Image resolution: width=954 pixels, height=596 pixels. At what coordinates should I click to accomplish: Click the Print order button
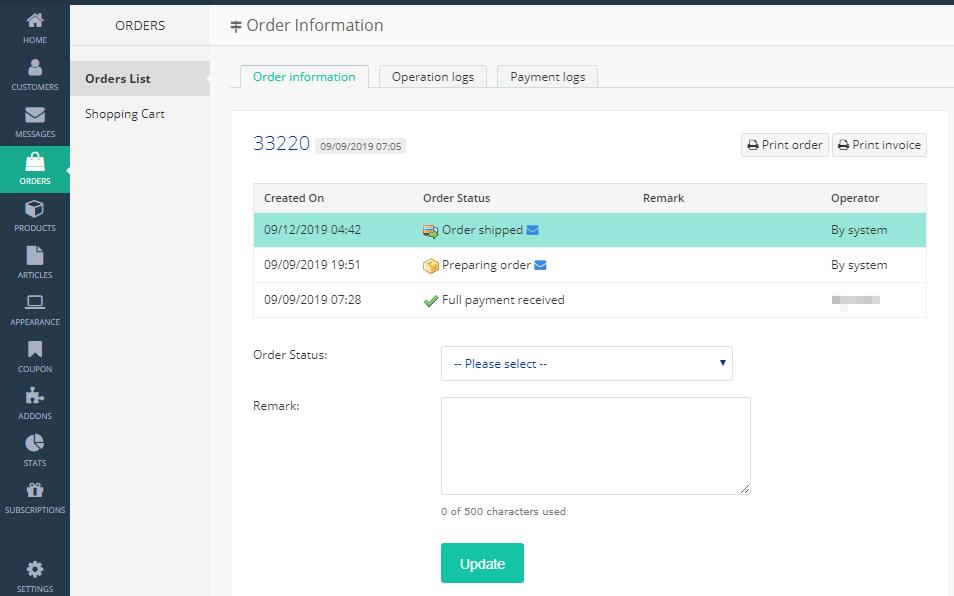click(x=784, y=145)
